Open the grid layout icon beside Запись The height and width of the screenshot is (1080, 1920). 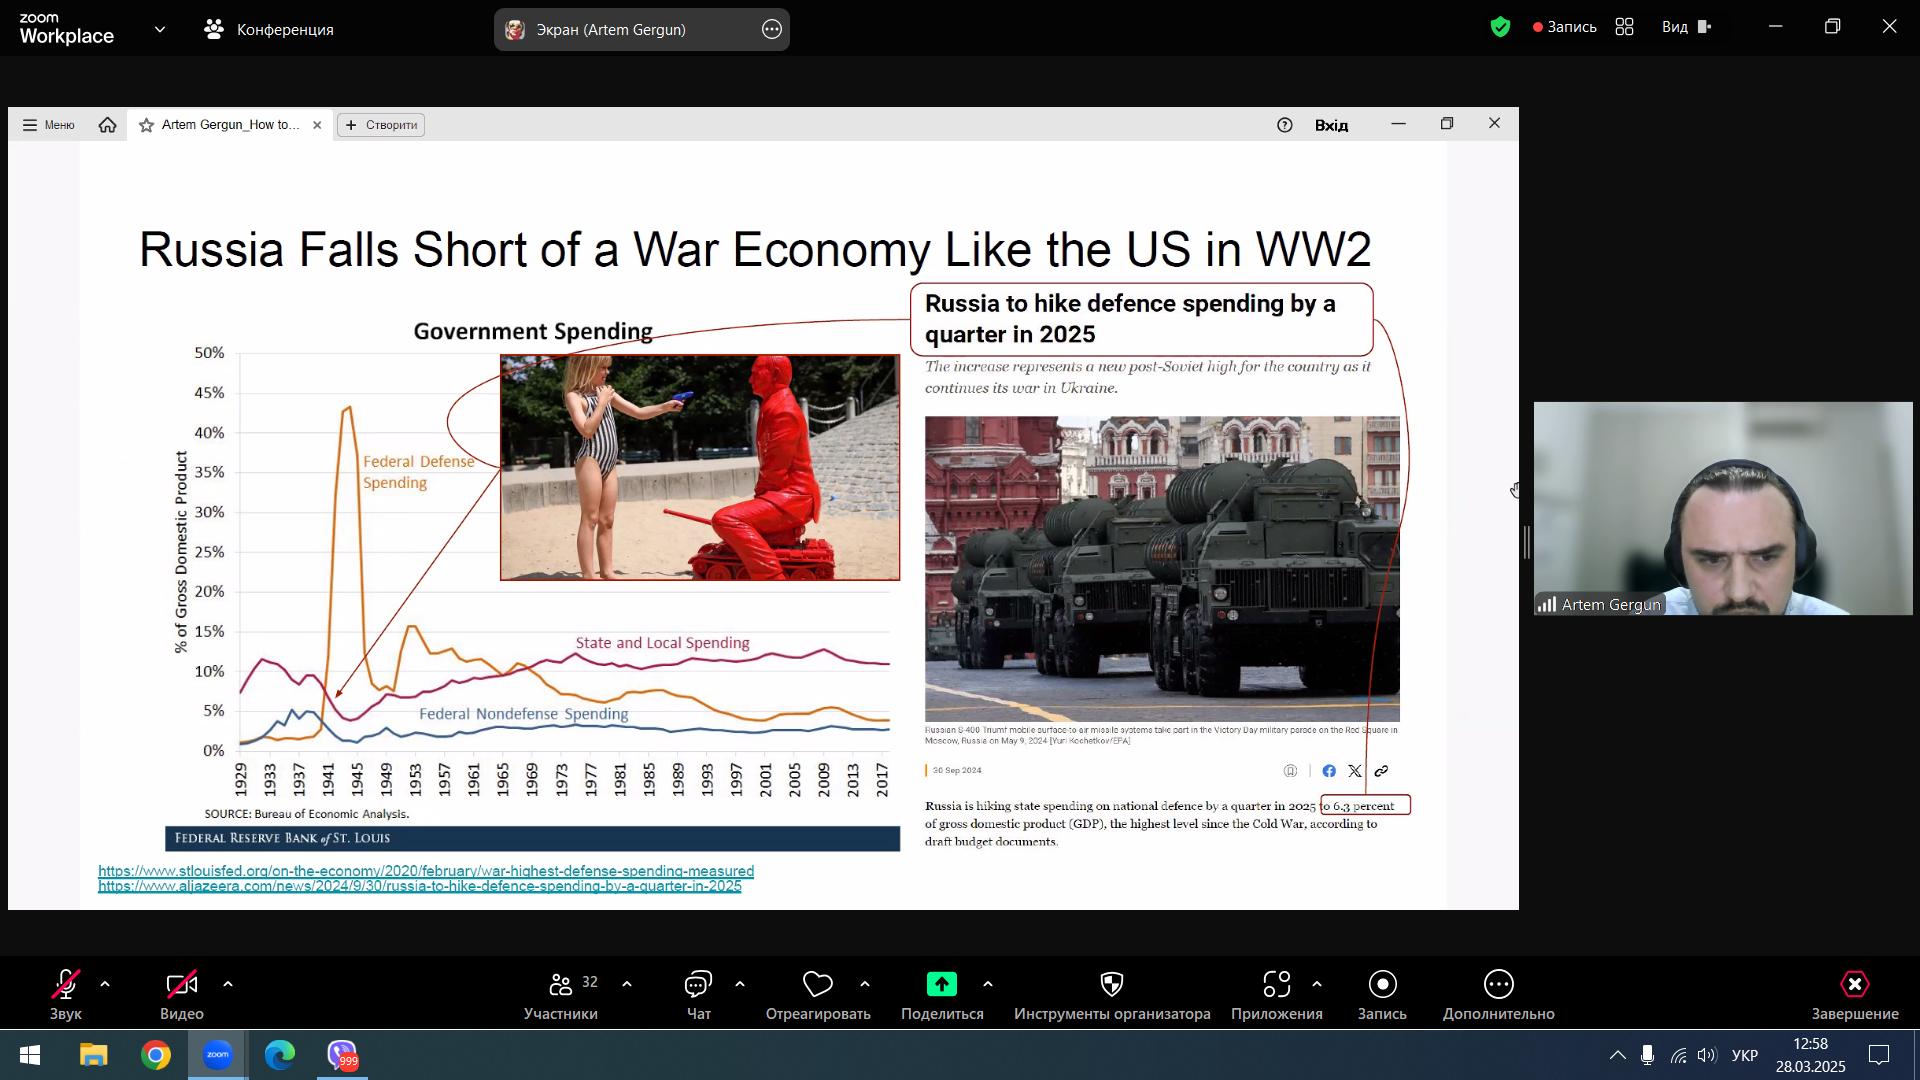click(x=1625, y=27)
